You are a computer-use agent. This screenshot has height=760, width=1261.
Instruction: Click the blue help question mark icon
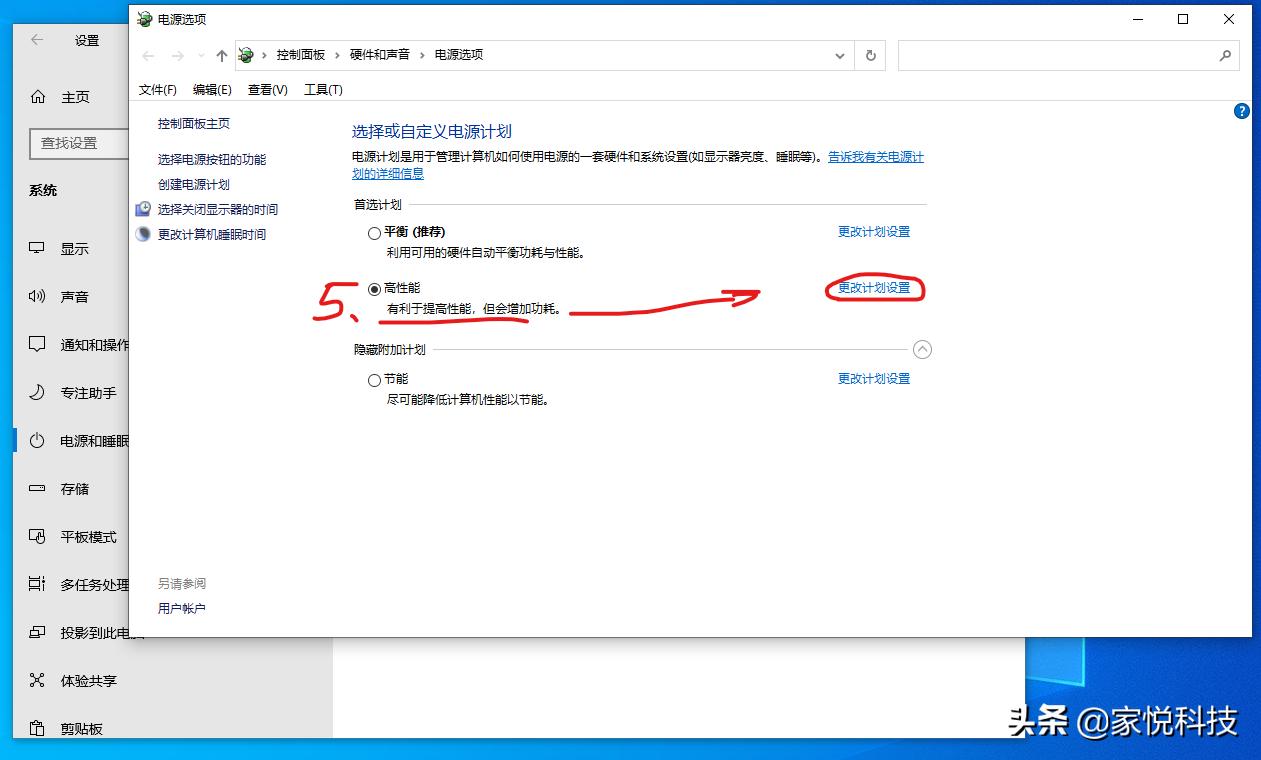[1242, 111]
